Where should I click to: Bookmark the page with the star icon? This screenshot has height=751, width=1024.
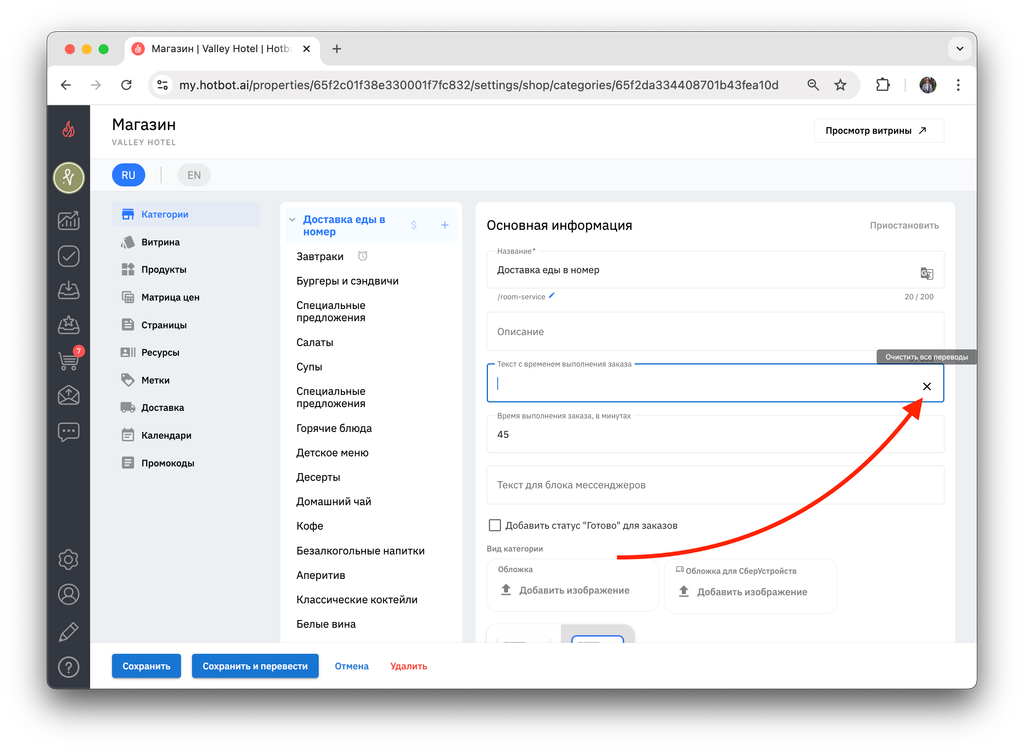[840, 85]
